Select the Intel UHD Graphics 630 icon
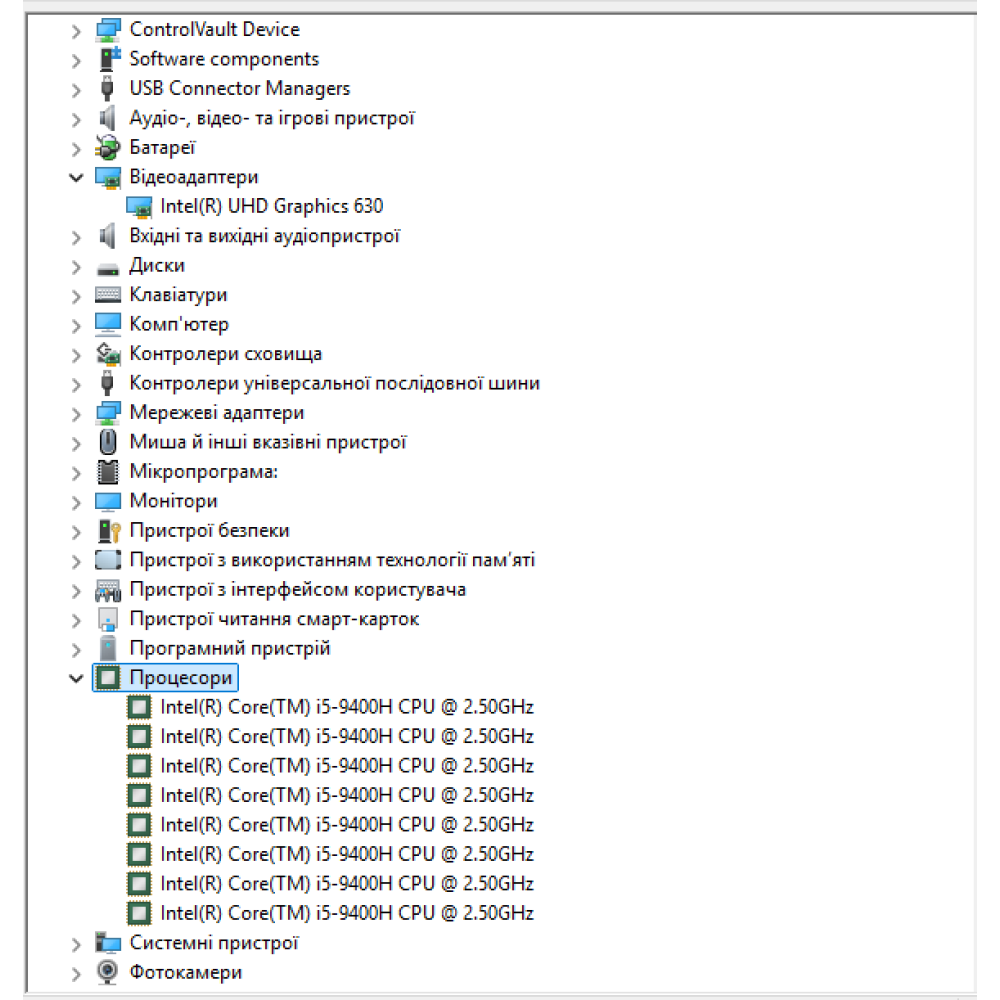Viewport: 1000px width, 1000px height. click(138, 207)
